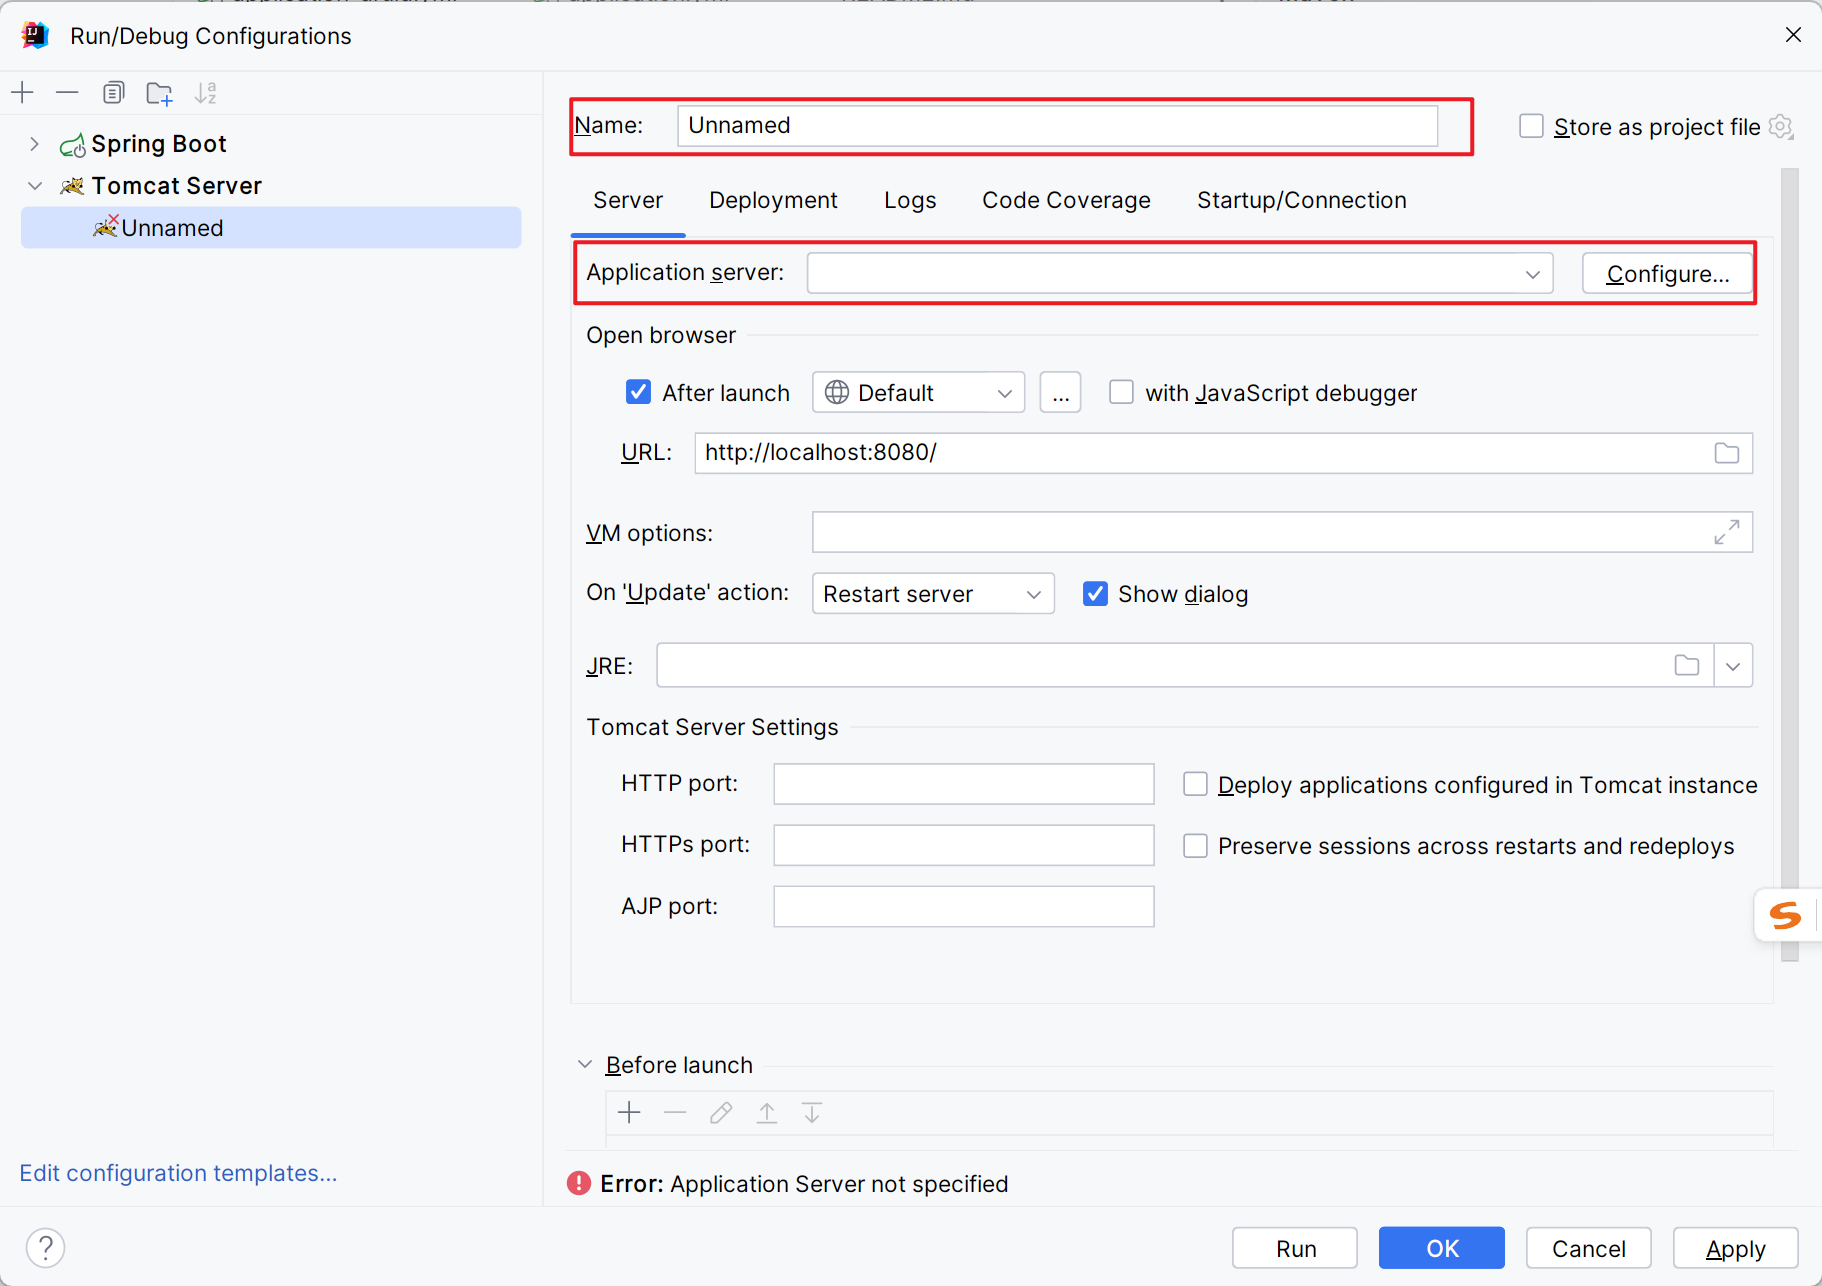Click the Configure... button
Image resolution: width=1822 pixels, height=1286 pixels.
click(1667, 274)
